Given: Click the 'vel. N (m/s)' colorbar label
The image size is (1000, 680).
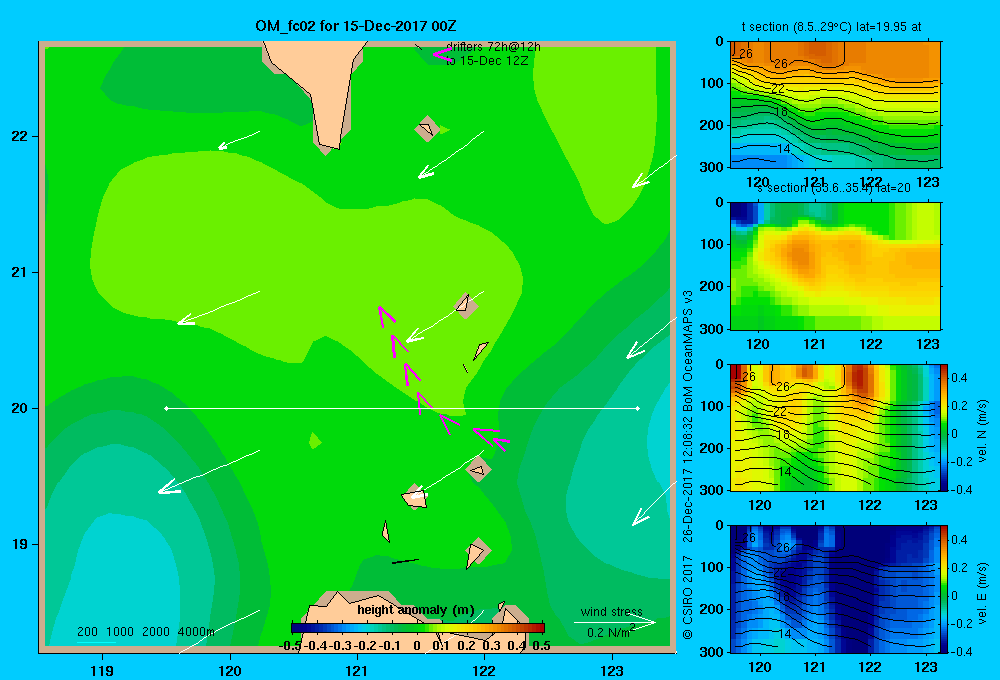Looking at the screenshot, I should pyautogui.click(x=983, y=431).
